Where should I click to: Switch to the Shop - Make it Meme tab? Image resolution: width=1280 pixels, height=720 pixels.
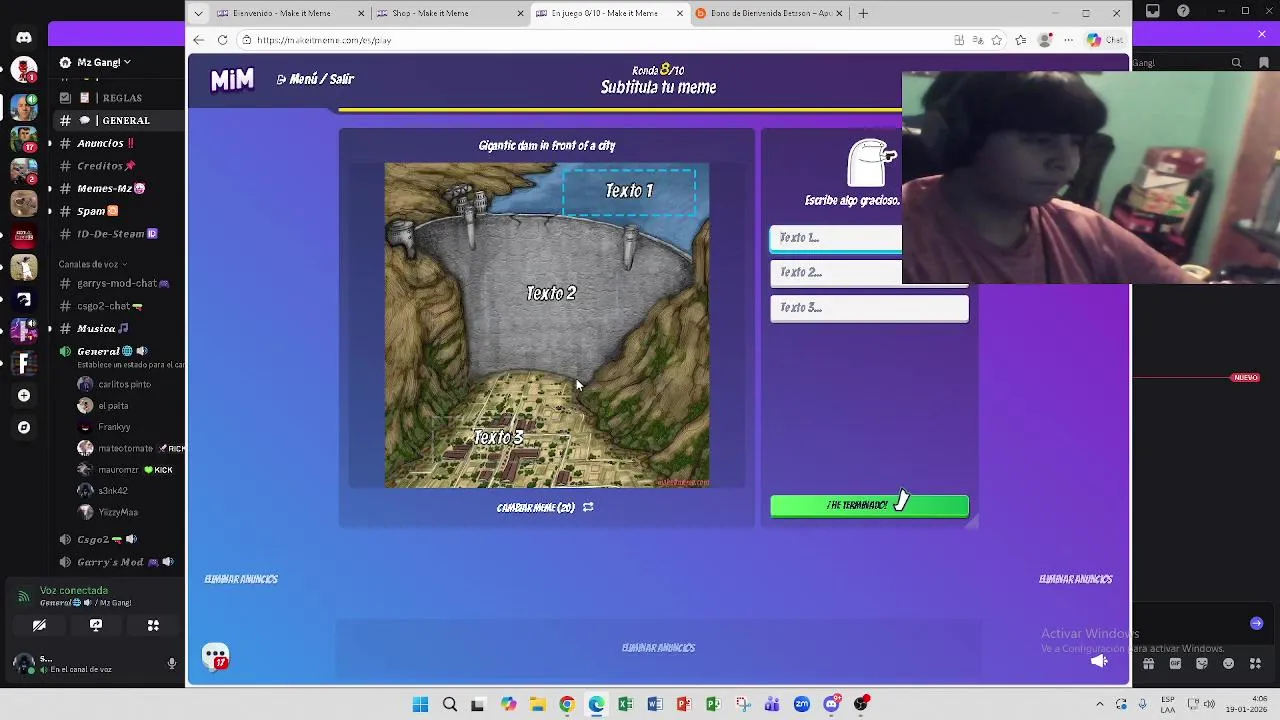coord(449,13)
